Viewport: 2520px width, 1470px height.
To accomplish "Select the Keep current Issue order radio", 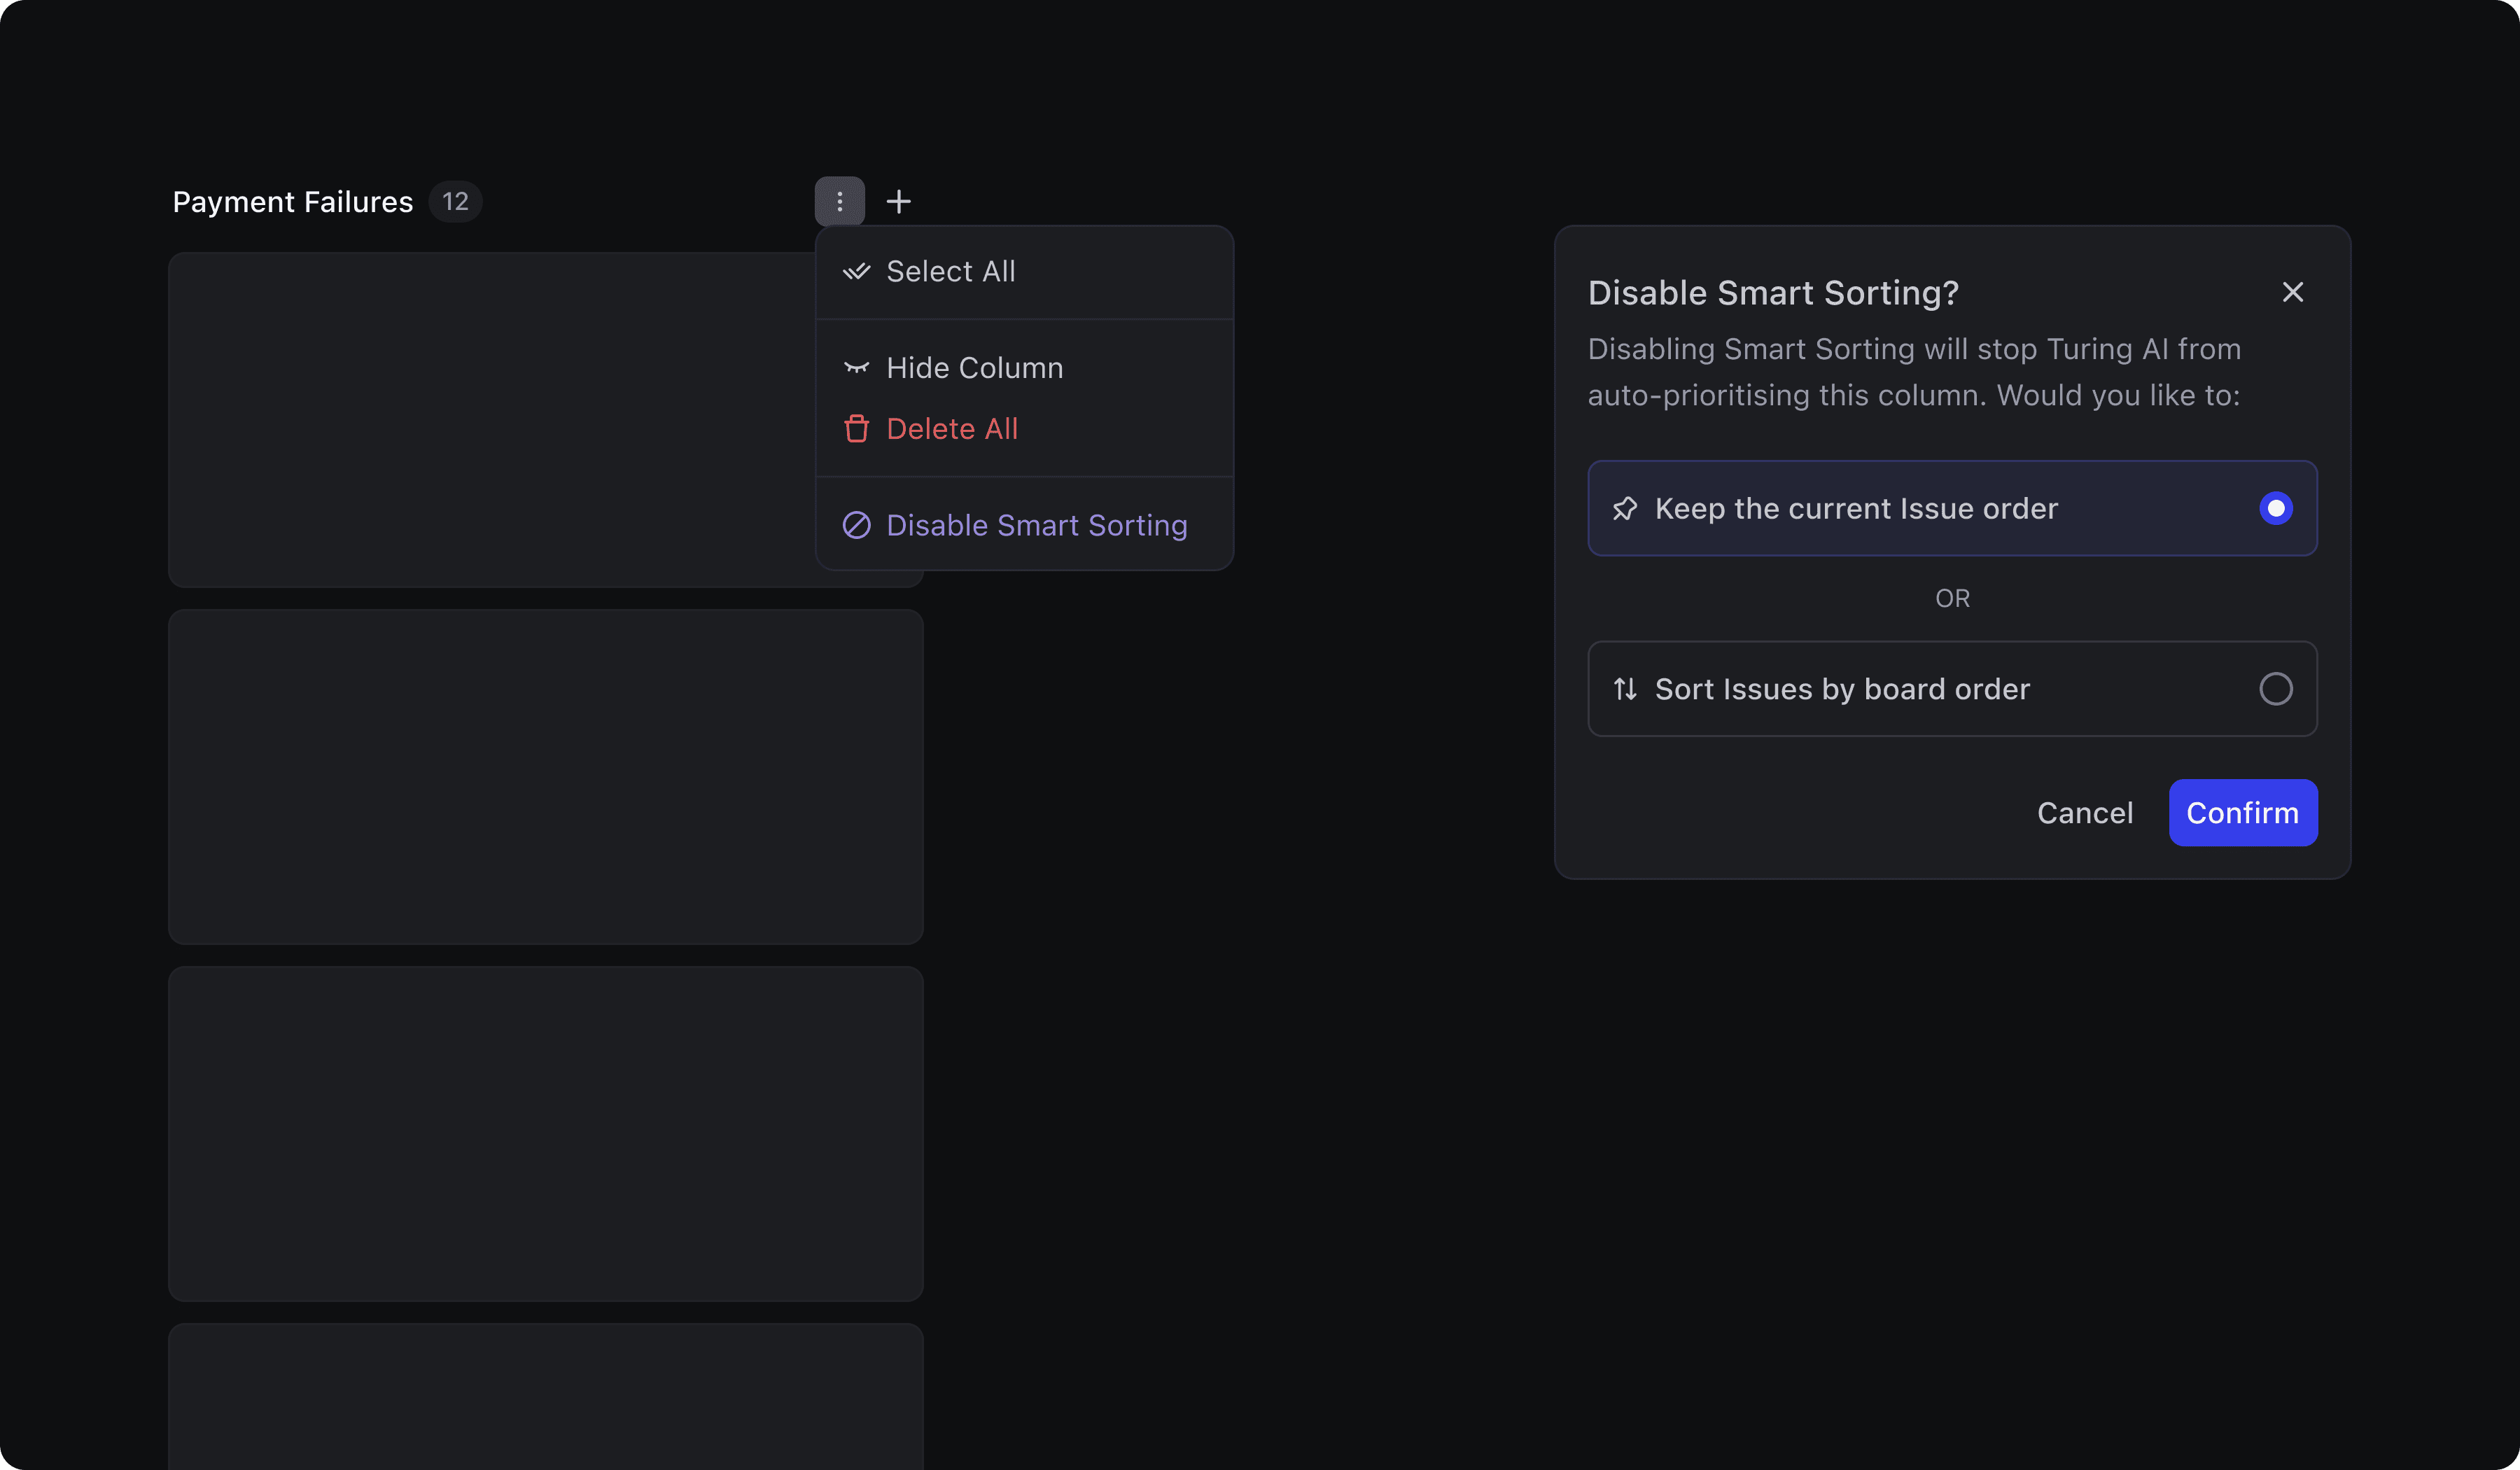I will [x=2275, y=509].
